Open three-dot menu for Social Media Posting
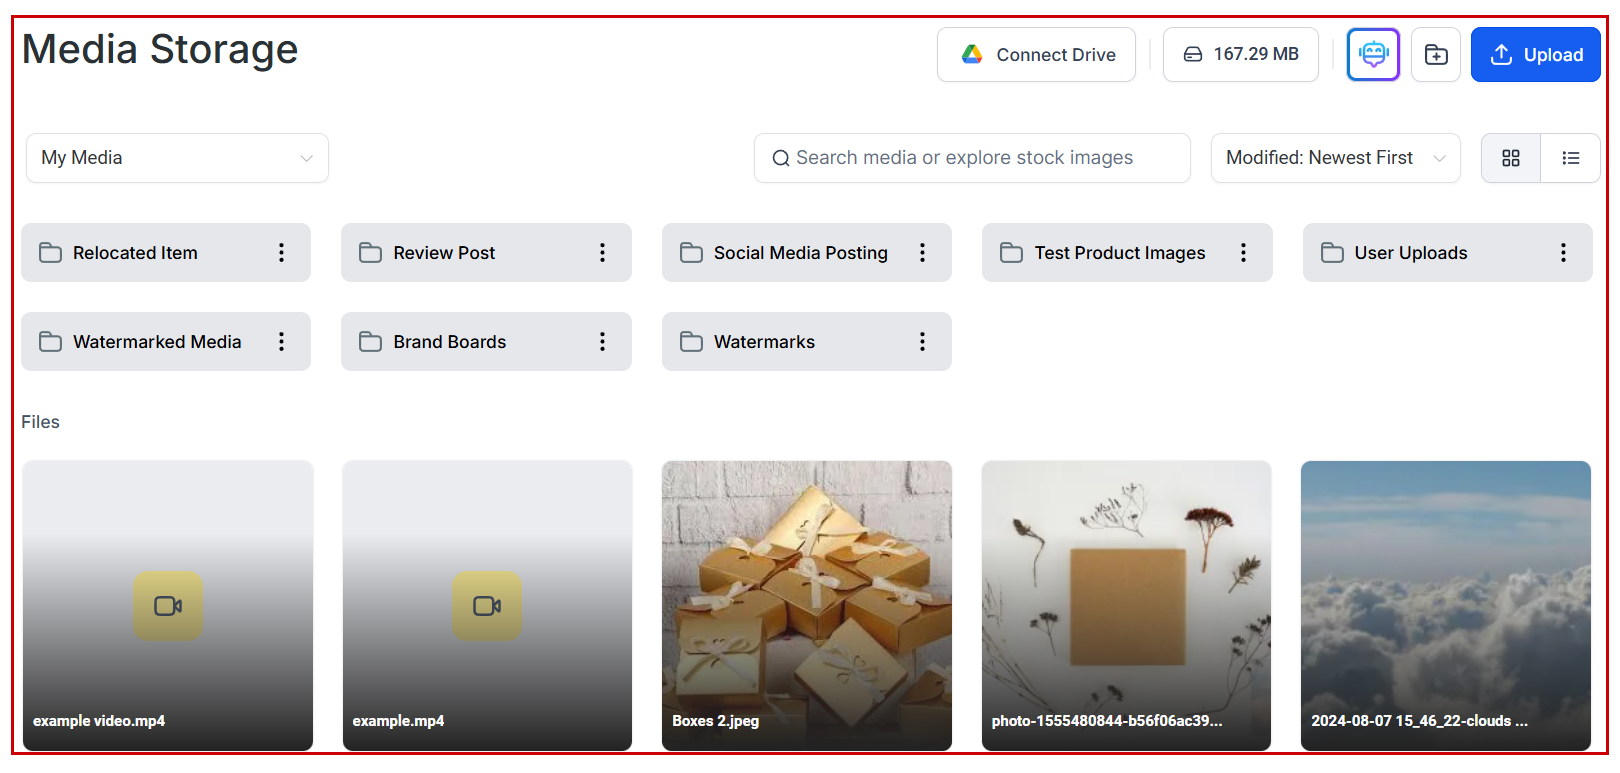Screen dimensions: 1620x773 (x=922, y=253)
